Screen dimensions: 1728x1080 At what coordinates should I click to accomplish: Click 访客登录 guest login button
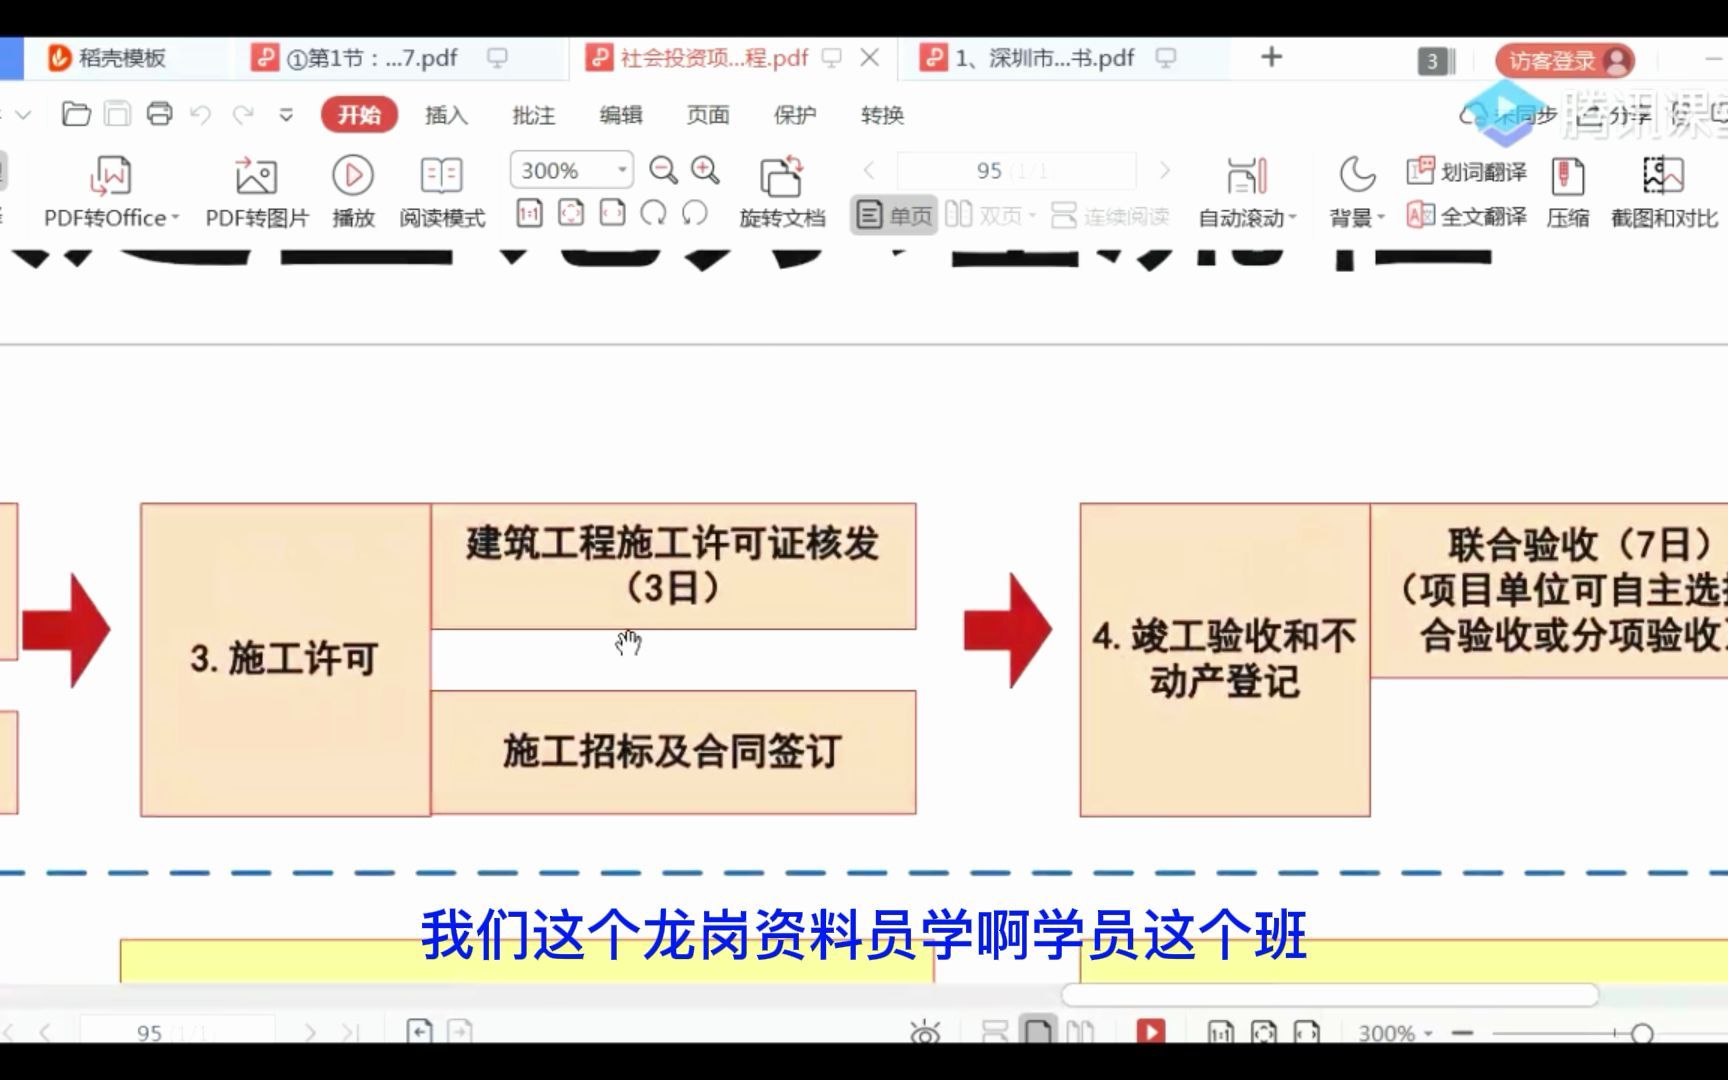point(1565,61)
